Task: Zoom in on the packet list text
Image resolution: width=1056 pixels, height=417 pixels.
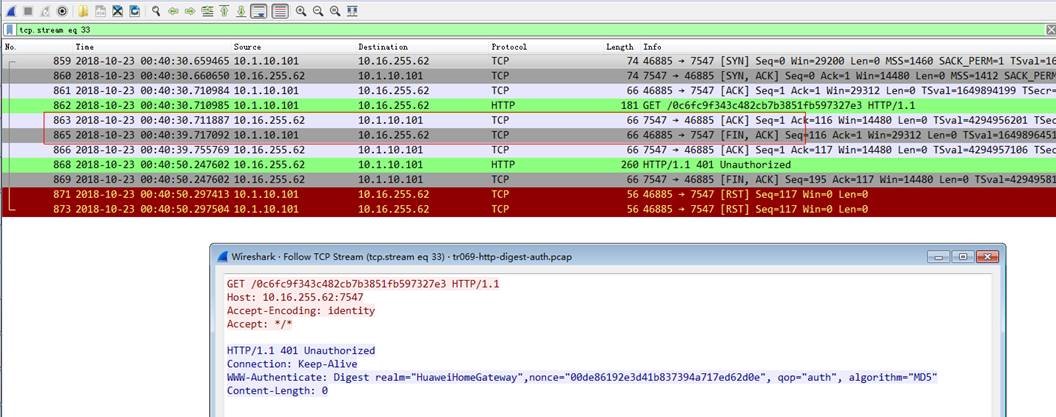Action: pos(302,11)
